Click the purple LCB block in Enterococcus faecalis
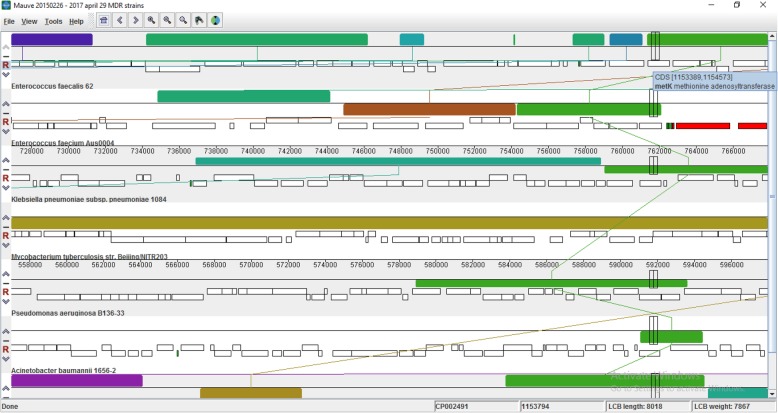This screenshot has width=778, height=413. pos(52,39)
